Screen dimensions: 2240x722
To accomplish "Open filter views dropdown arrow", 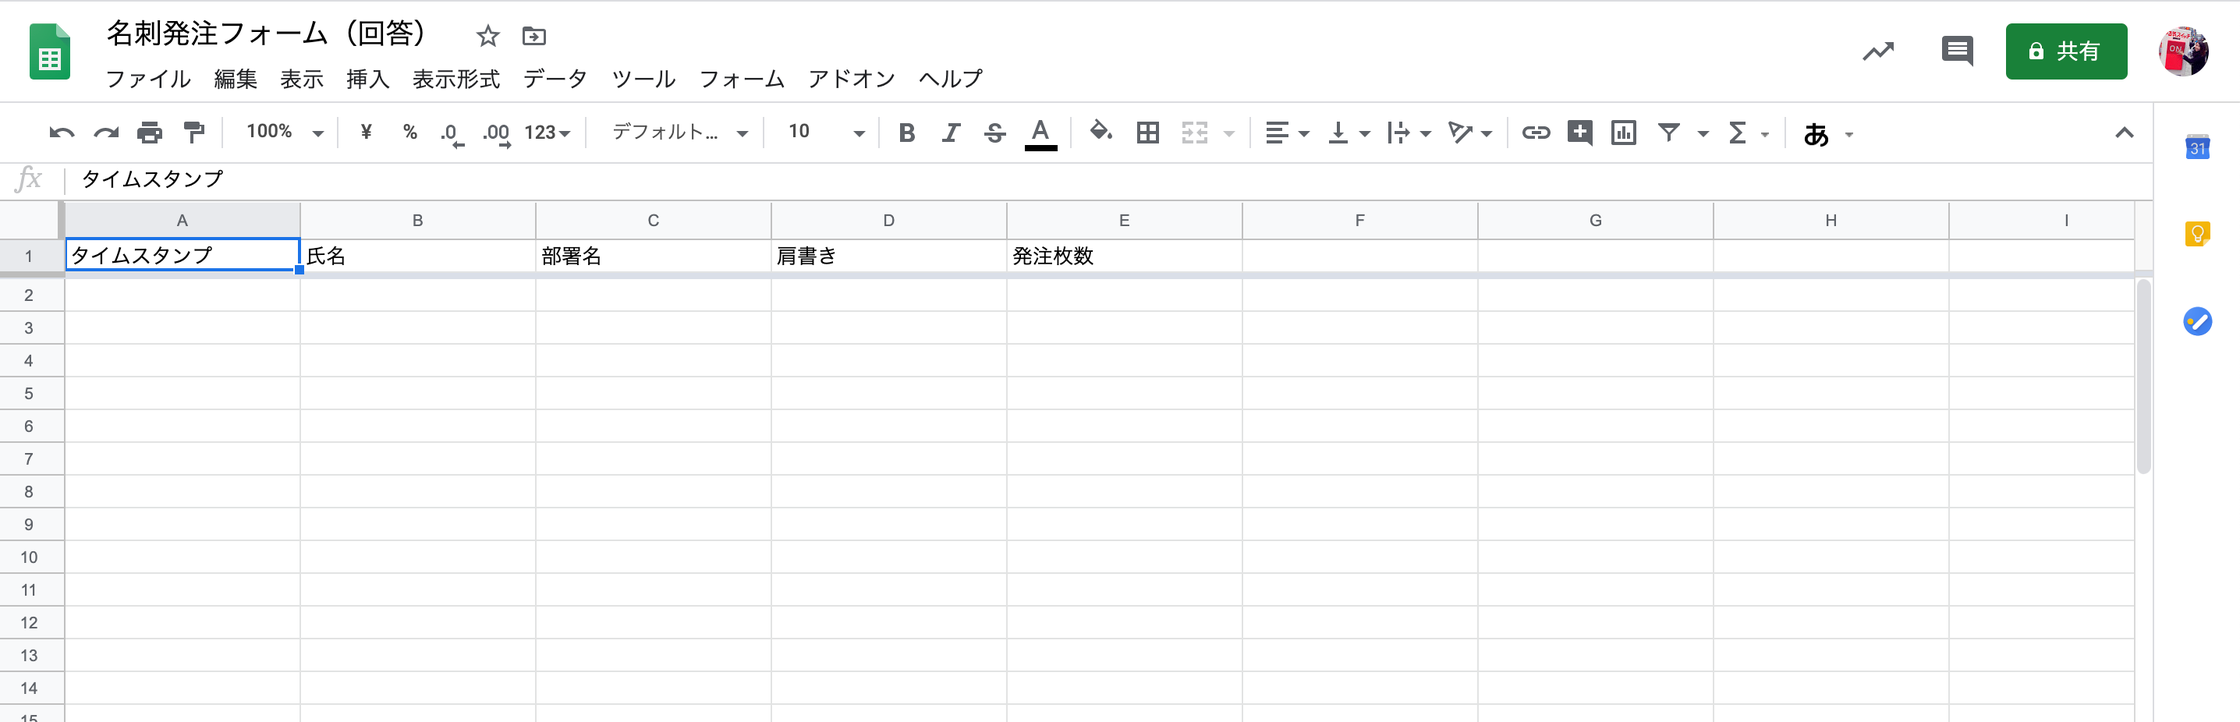I will tap(1703, 133).
